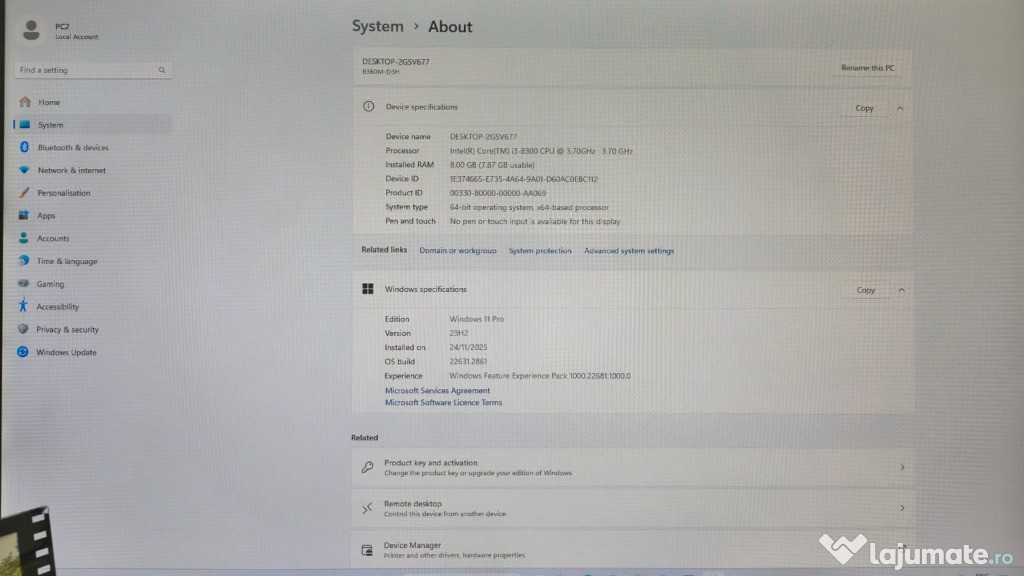Image resolution: width=1024 pixels, height=576 pixels.
Task: Click the Rename this PC button
Action: pos(867,68)
